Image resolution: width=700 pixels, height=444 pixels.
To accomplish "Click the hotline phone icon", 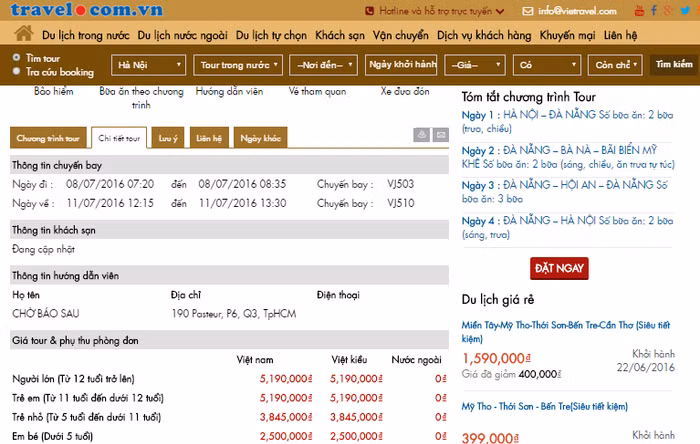I will pos(369,11).
